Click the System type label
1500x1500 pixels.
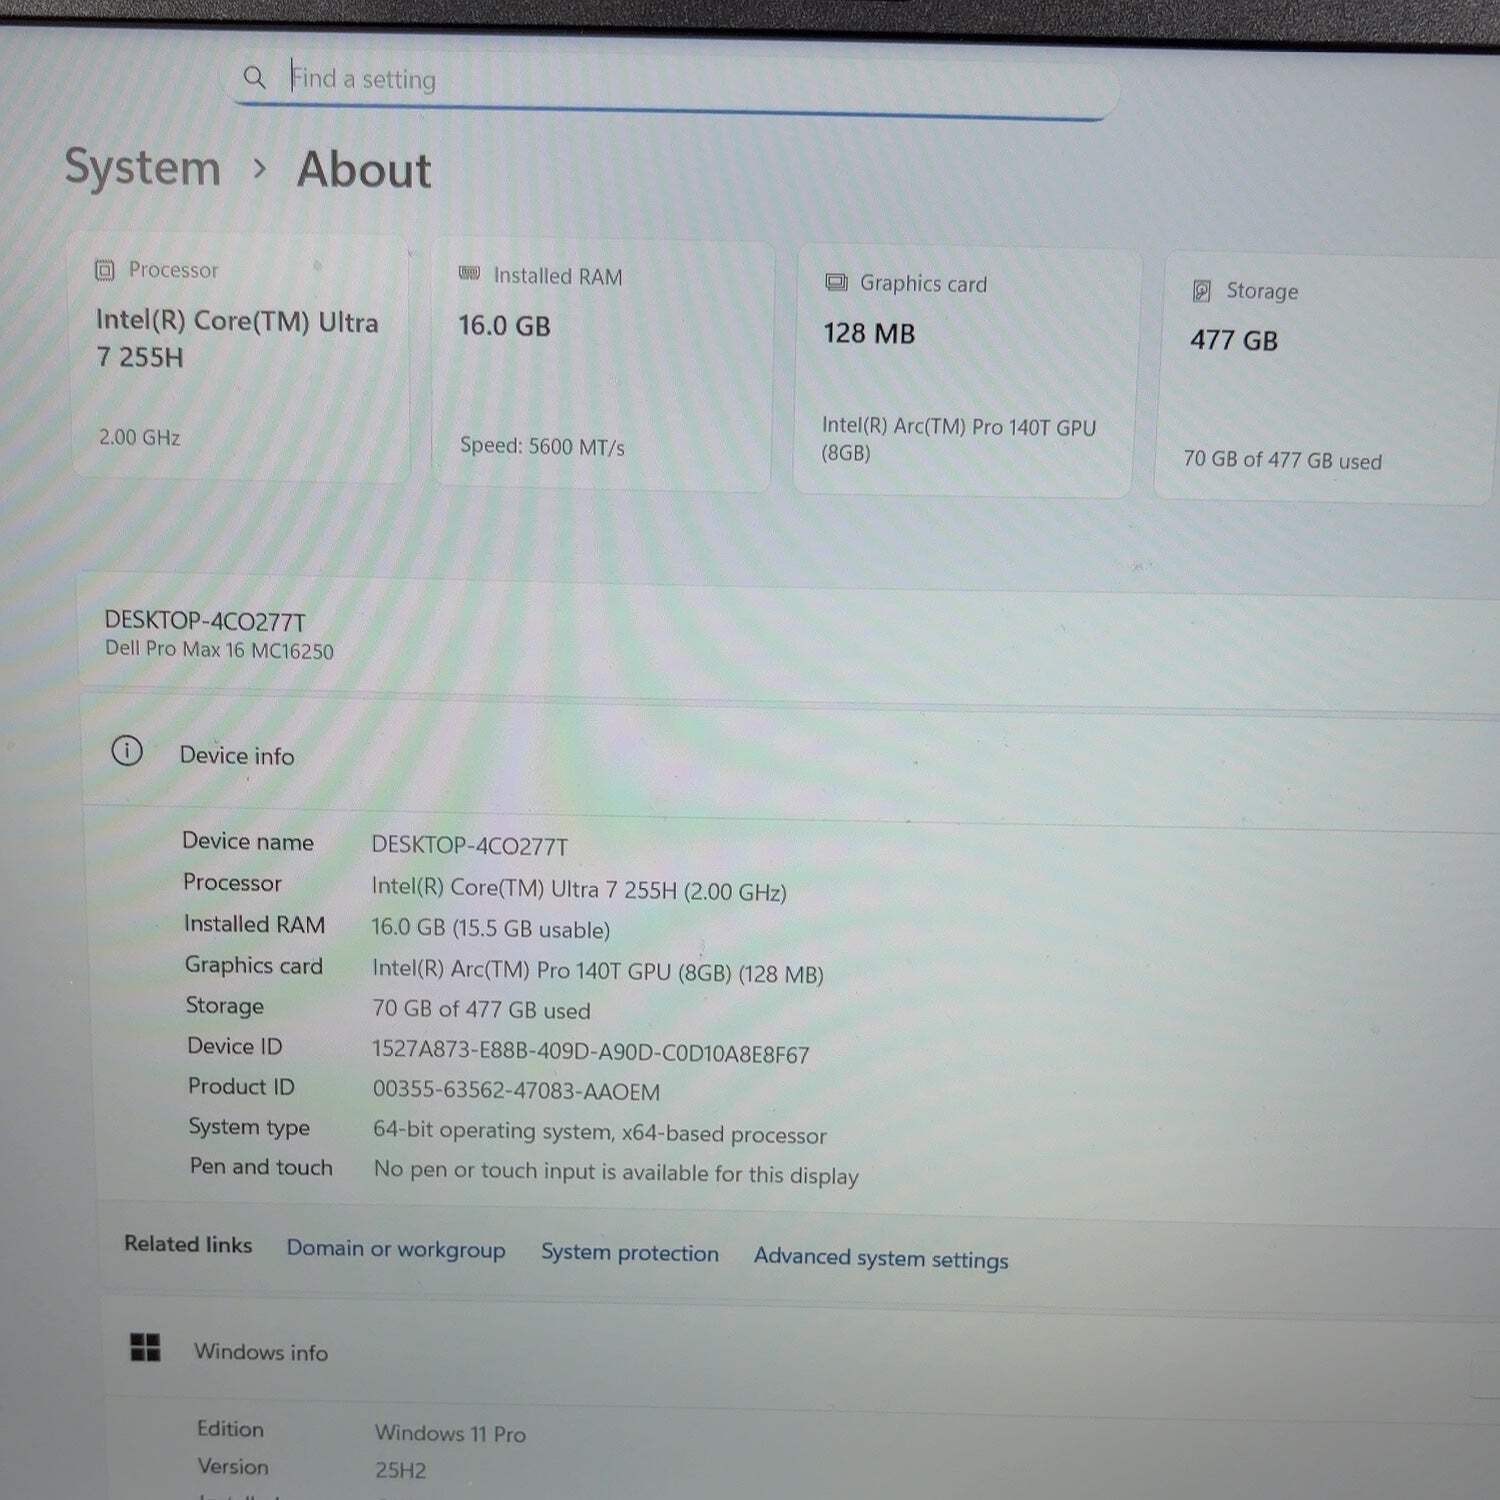249,1127
